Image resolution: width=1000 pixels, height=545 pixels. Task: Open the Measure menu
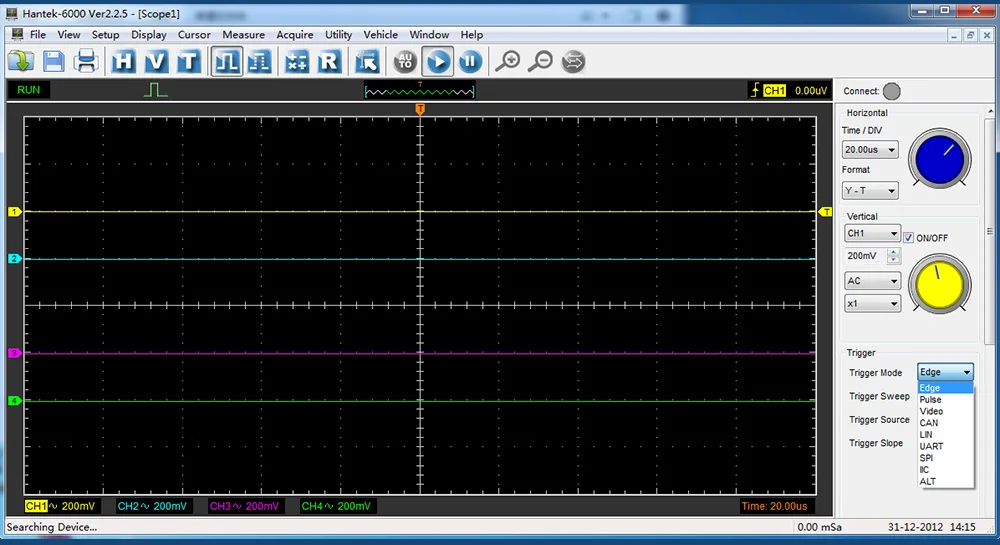(x=243, y=35)
